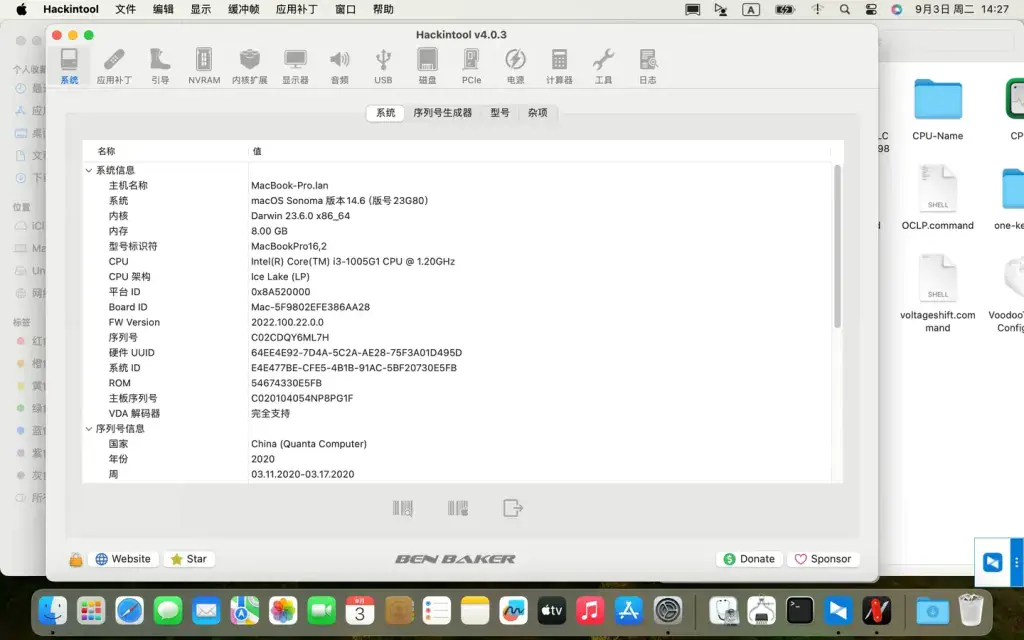
Task: Open Finder from the Dock
Action: [x=53, y=611]
